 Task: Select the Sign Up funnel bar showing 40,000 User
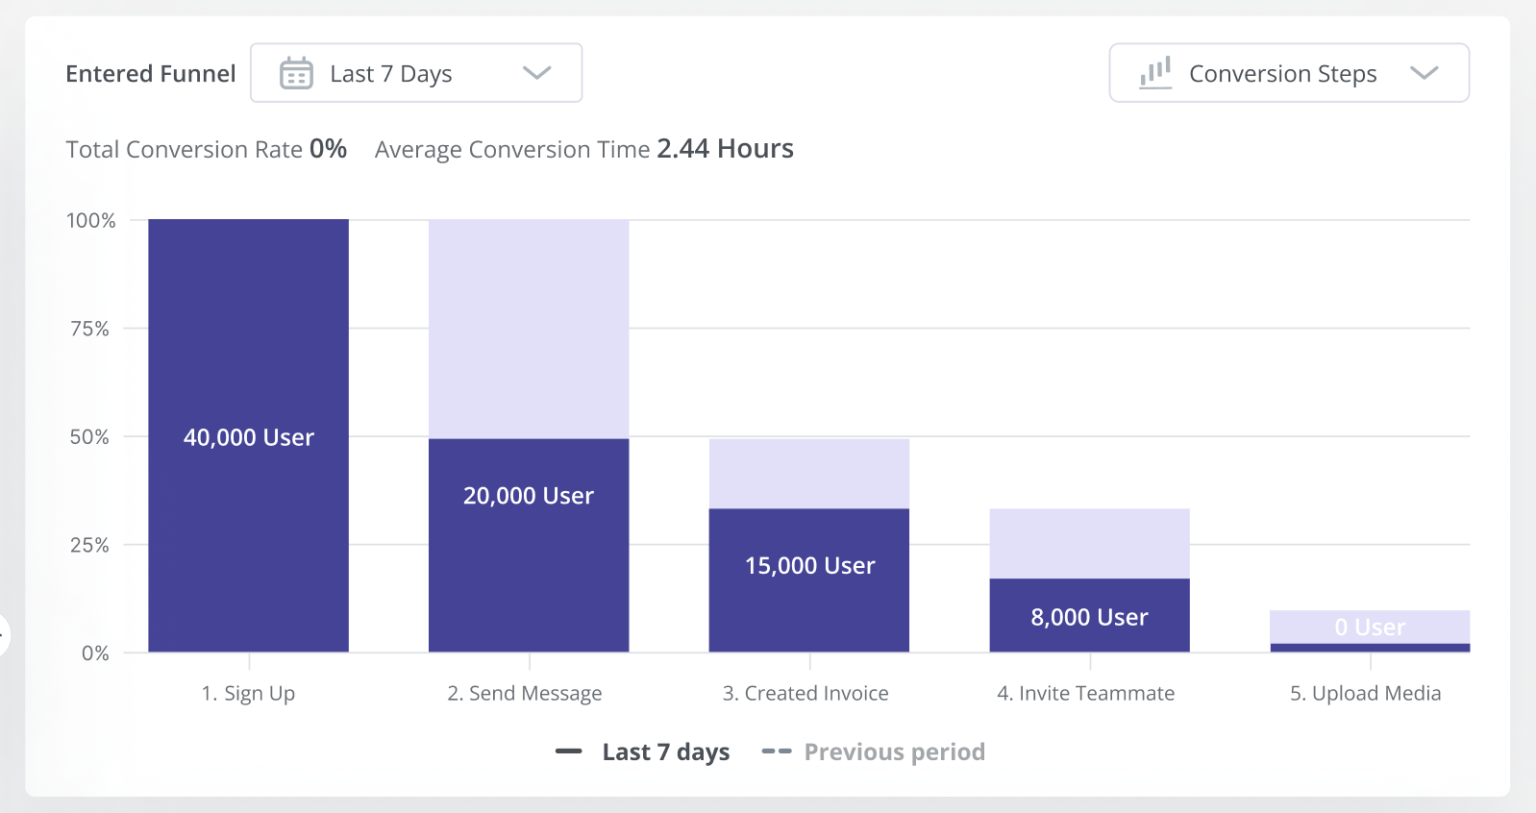pos(248,436)
